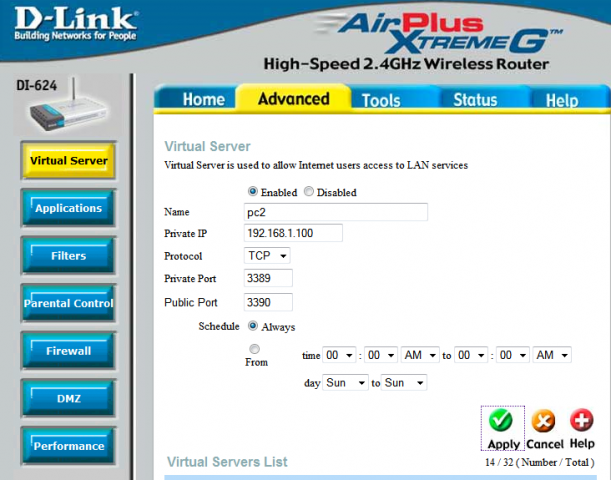This screenshot has width=611, height=480.
Task: Click the Virtual Server page heading
Action: point(207,146)
